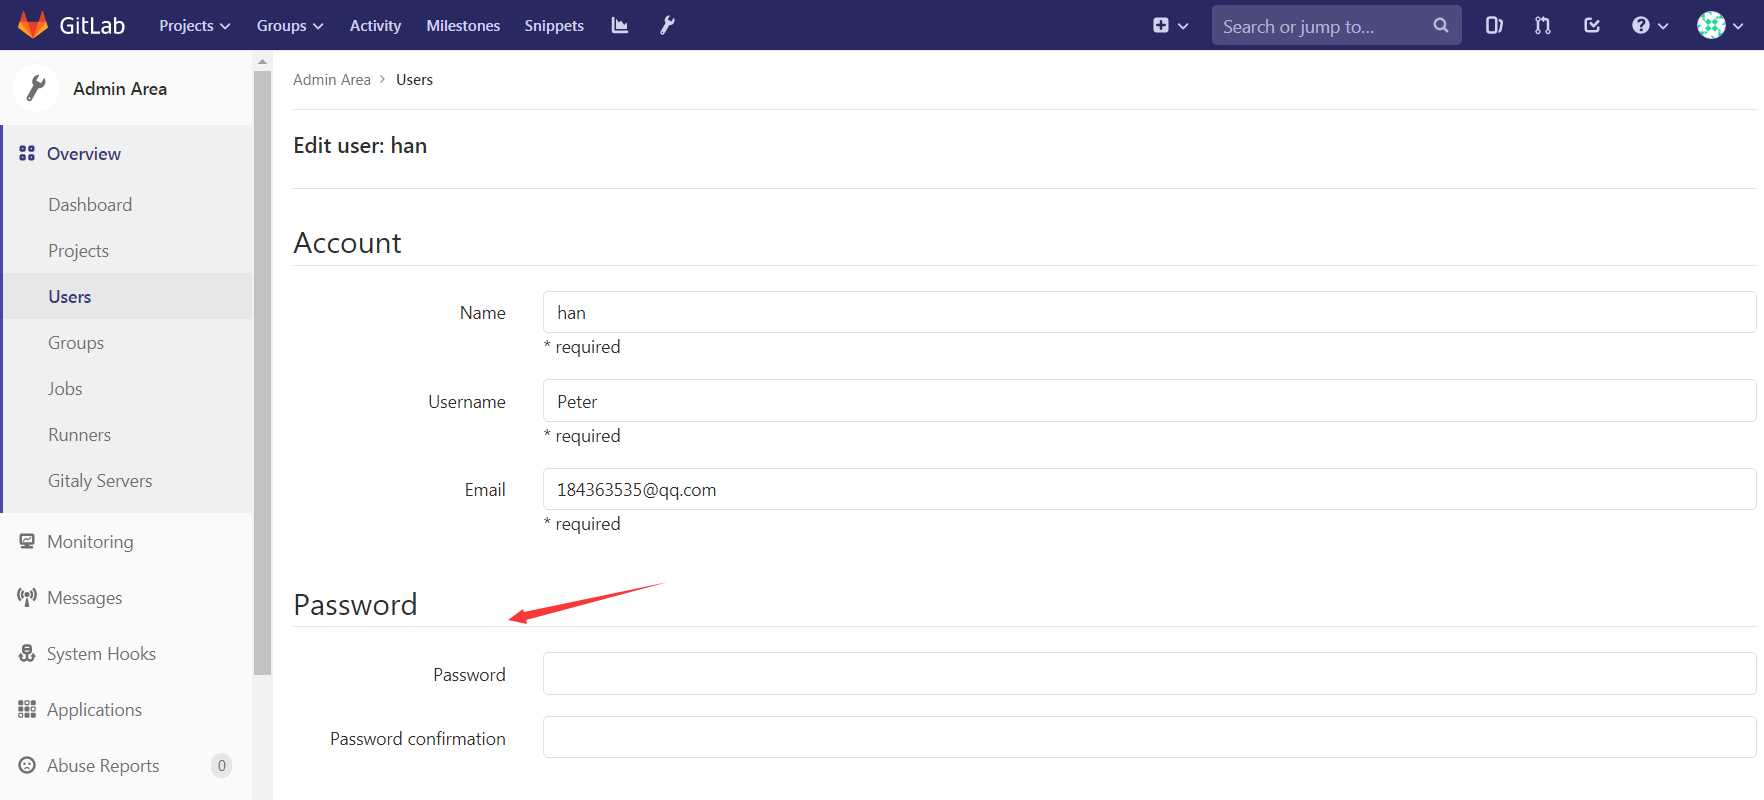
Task: Click the Email input field
Action: pos(1149,489)
